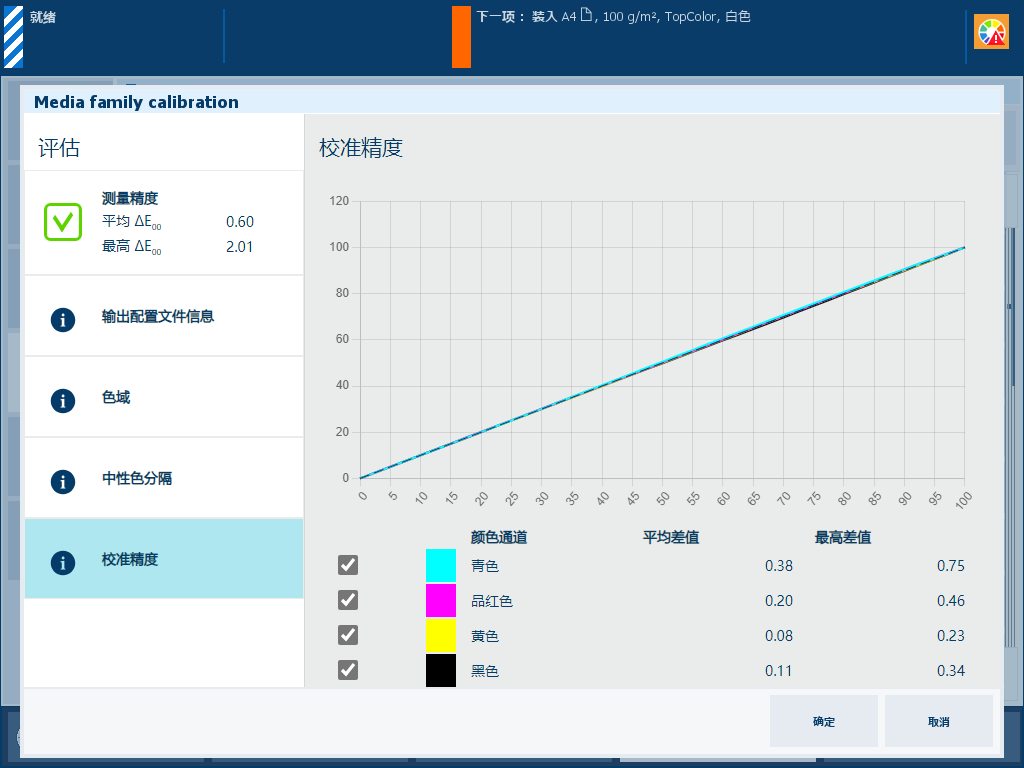Click the page orientation icon after A4

pos(586,15)
